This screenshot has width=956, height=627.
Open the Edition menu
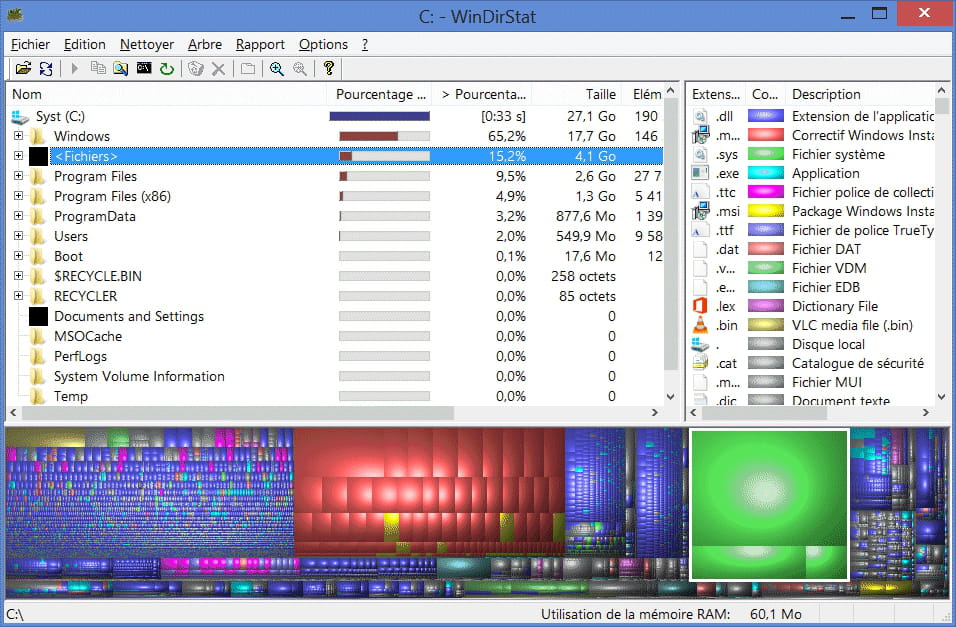(x=85, y=45)
